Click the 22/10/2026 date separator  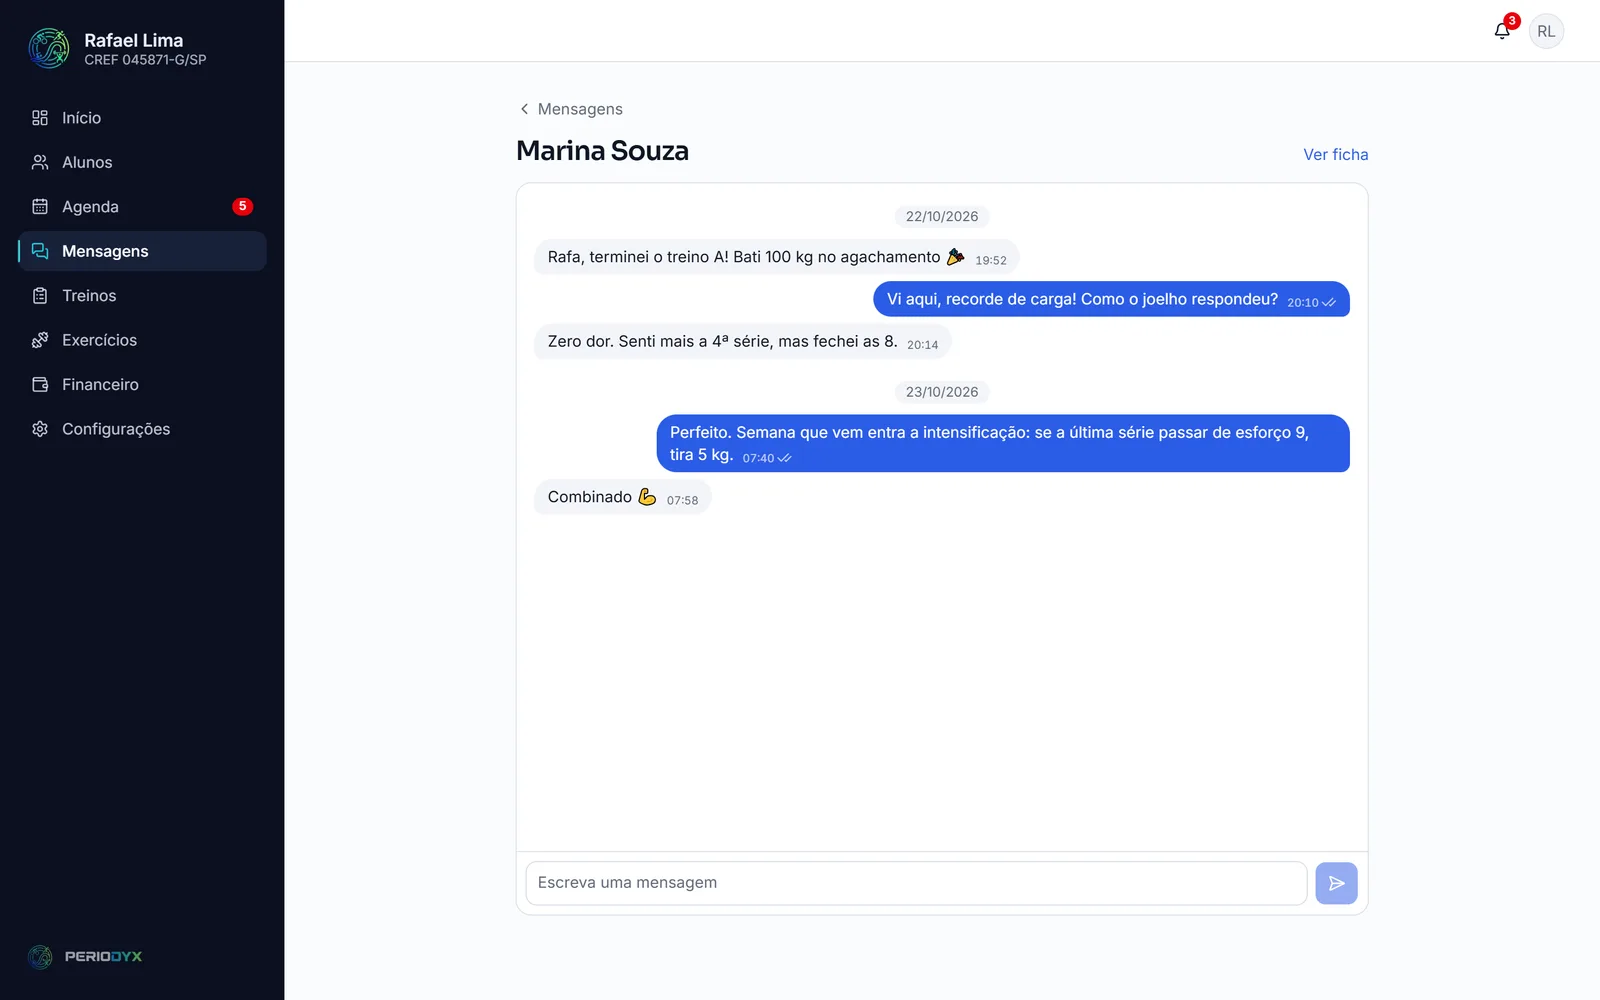click(x=942, y=216)
